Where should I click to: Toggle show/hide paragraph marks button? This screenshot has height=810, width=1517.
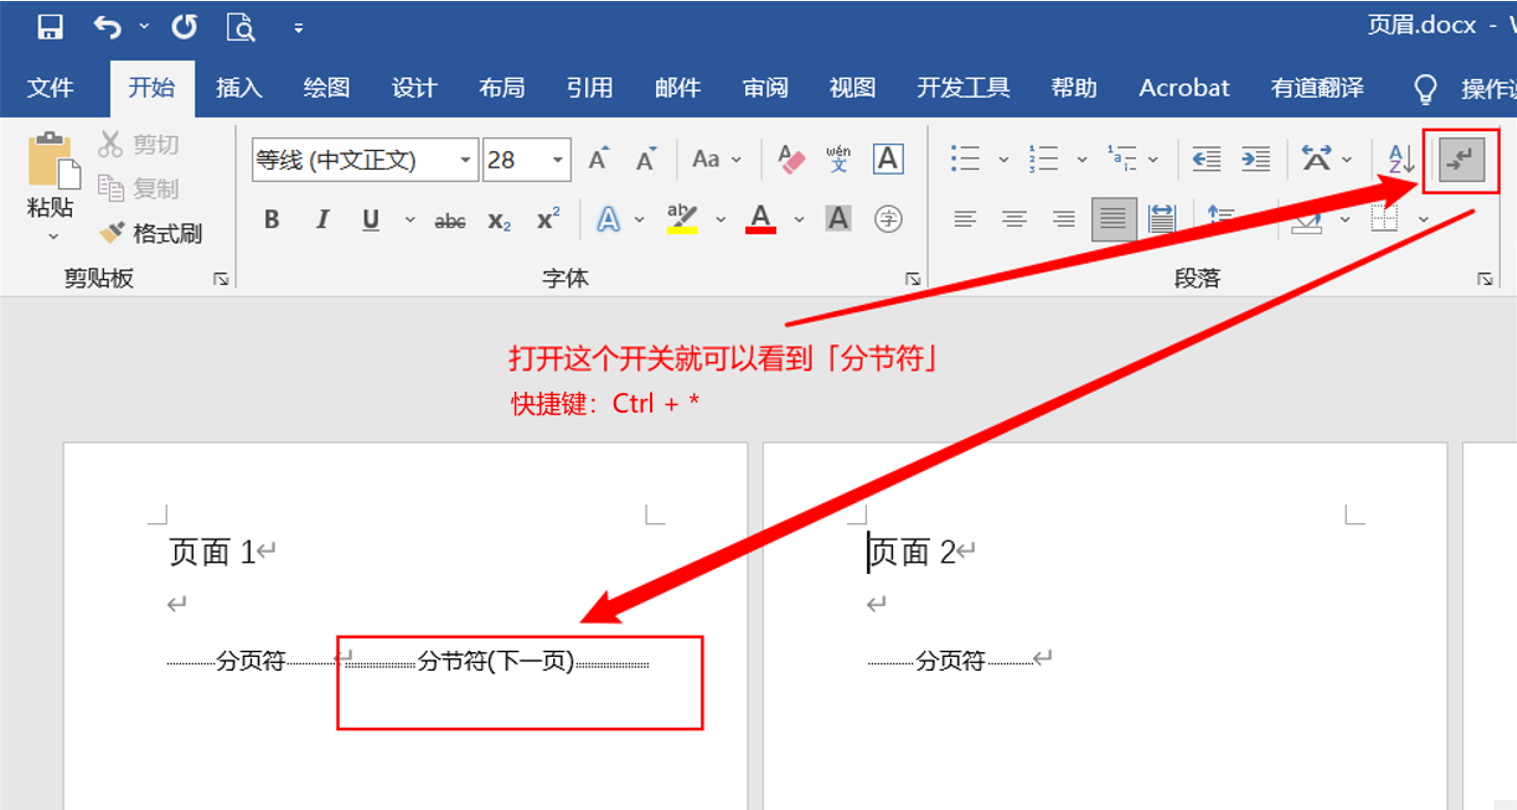[1461, 160]
